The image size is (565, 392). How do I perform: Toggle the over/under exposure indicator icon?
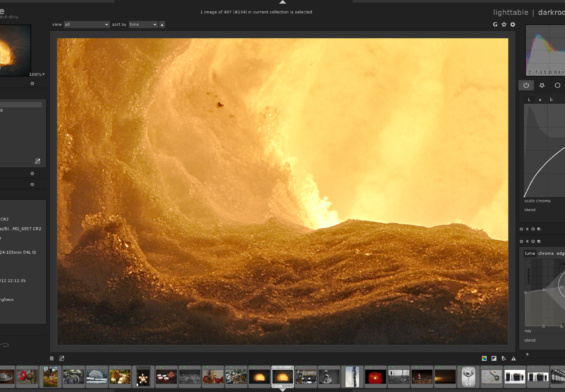494,358
